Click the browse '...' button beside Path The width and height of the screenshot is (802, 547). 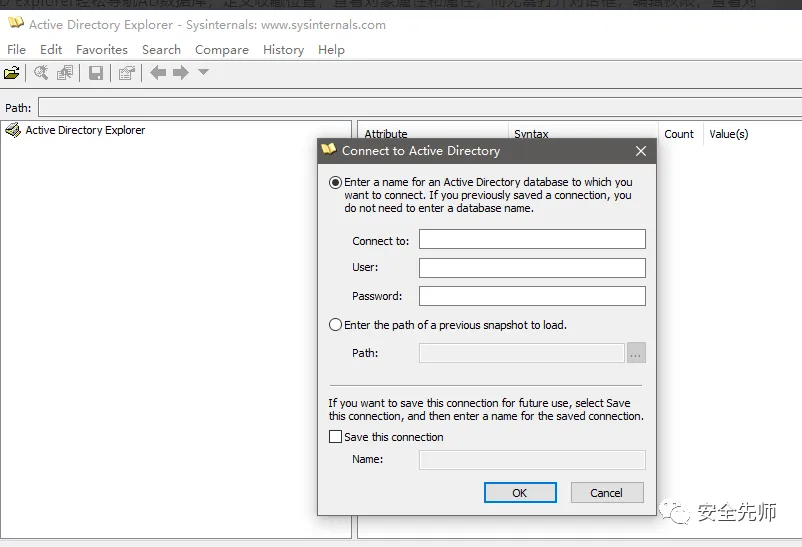(x=636, y=353)
